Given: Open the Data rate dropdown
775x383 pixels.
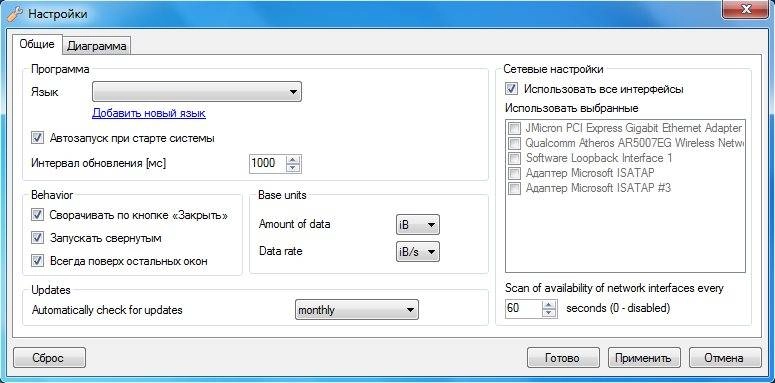Looking at the screenshot, I should 418,252.
